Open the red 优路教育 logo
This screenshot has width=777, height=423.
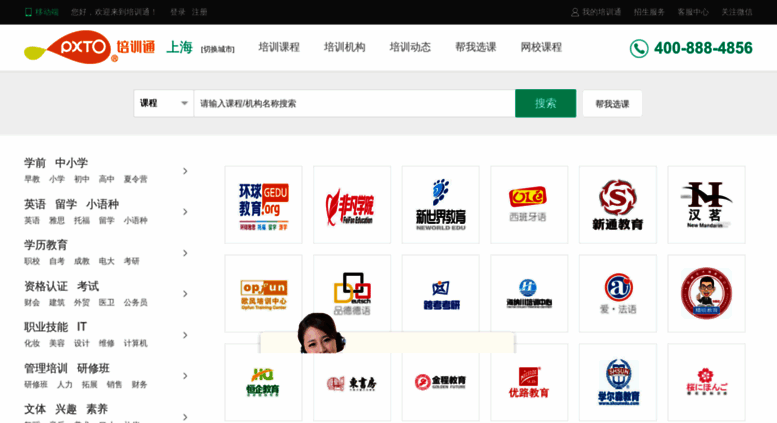[x=529, y=382]
